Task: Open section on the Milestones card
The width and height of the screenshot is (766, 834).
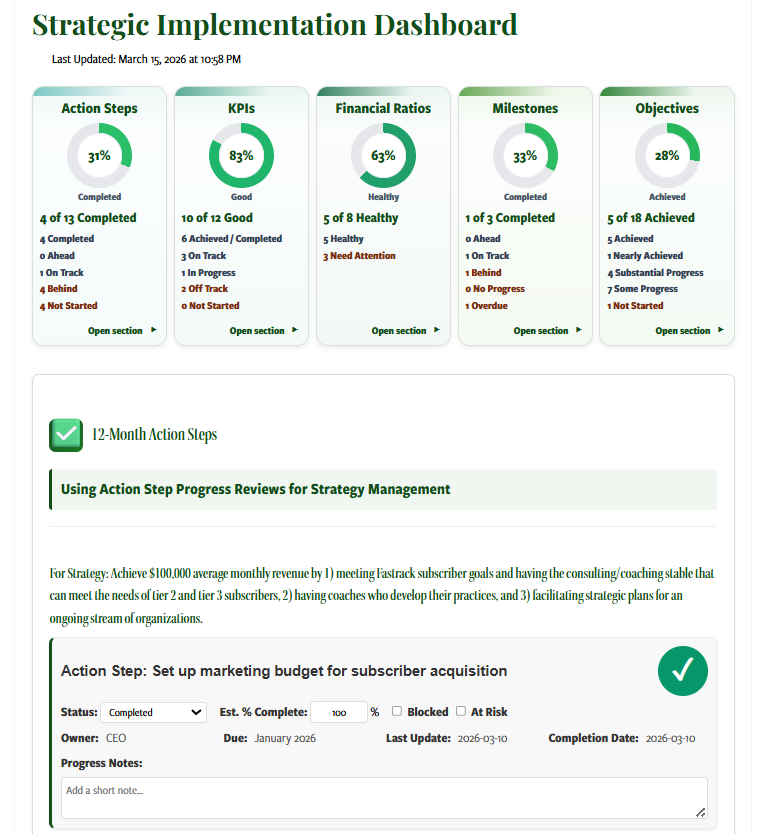Action: tap(548, 331)
